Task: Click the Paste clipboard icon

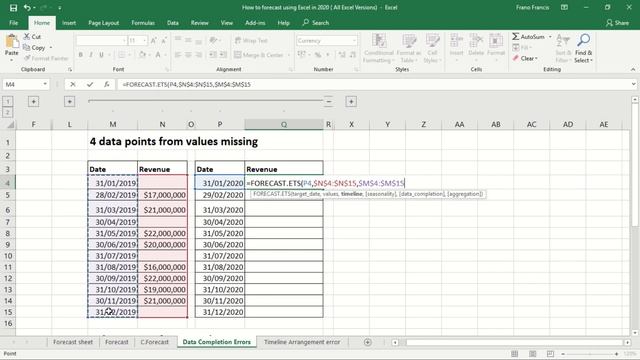Action: (x=11, y=42)
